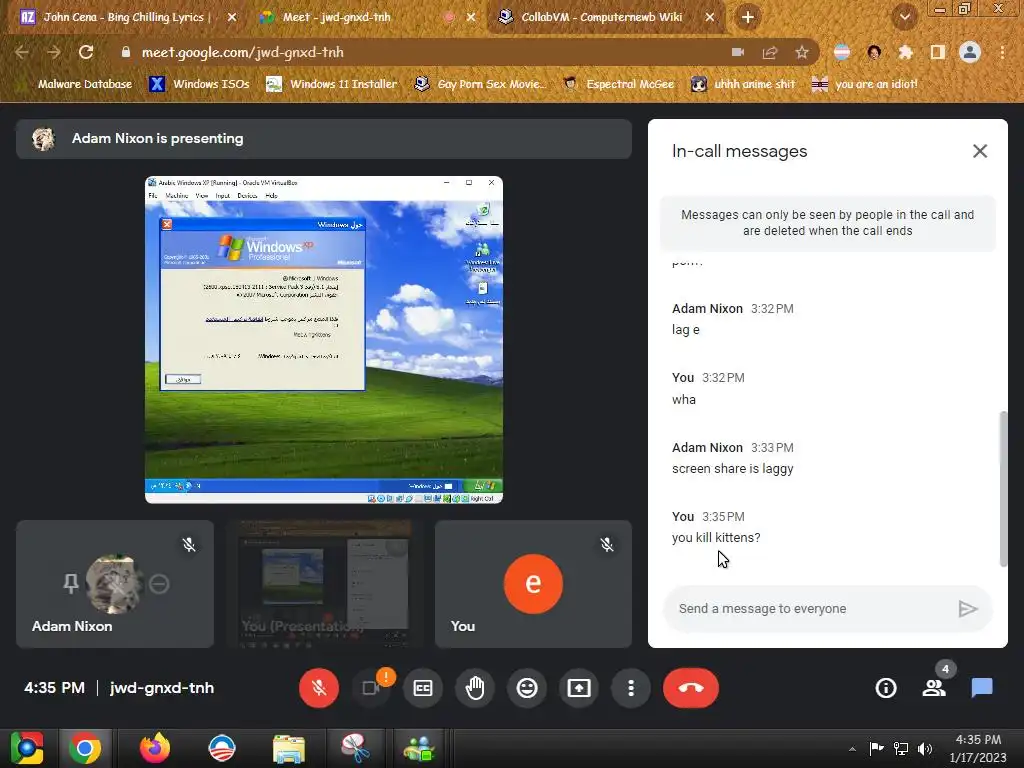Click the presented Windows XP screen share
Screen dimensions: 1024x768
pos(324,340)
